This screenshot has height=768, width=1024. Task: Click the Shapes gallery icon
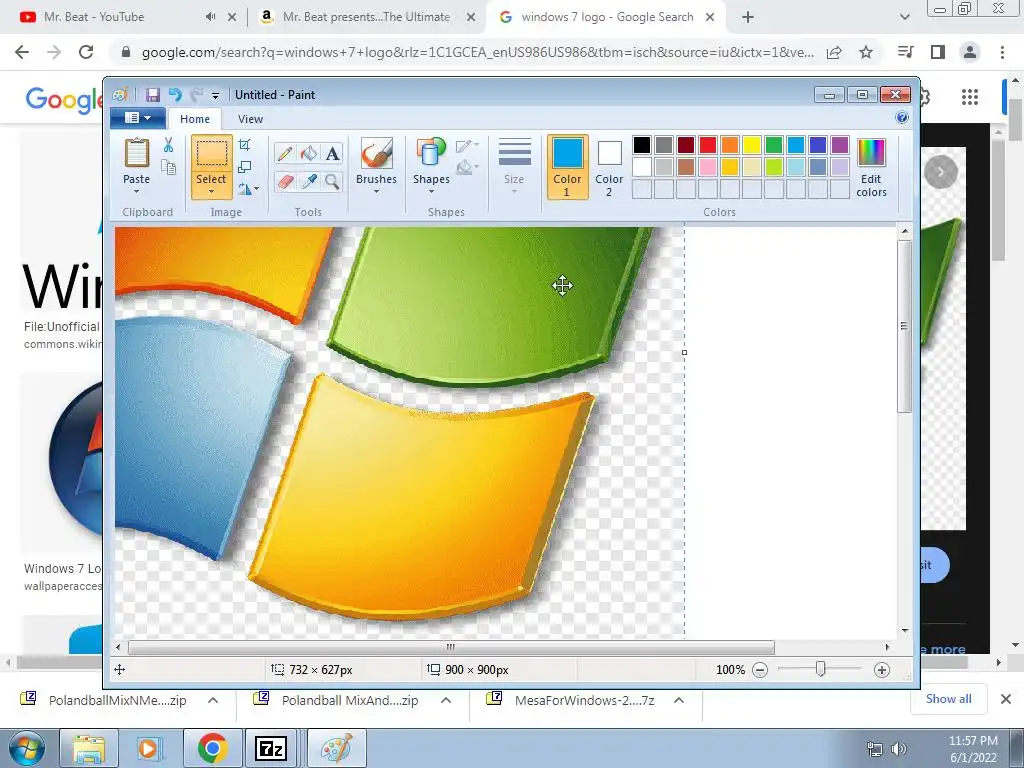(x=431, y=153)
